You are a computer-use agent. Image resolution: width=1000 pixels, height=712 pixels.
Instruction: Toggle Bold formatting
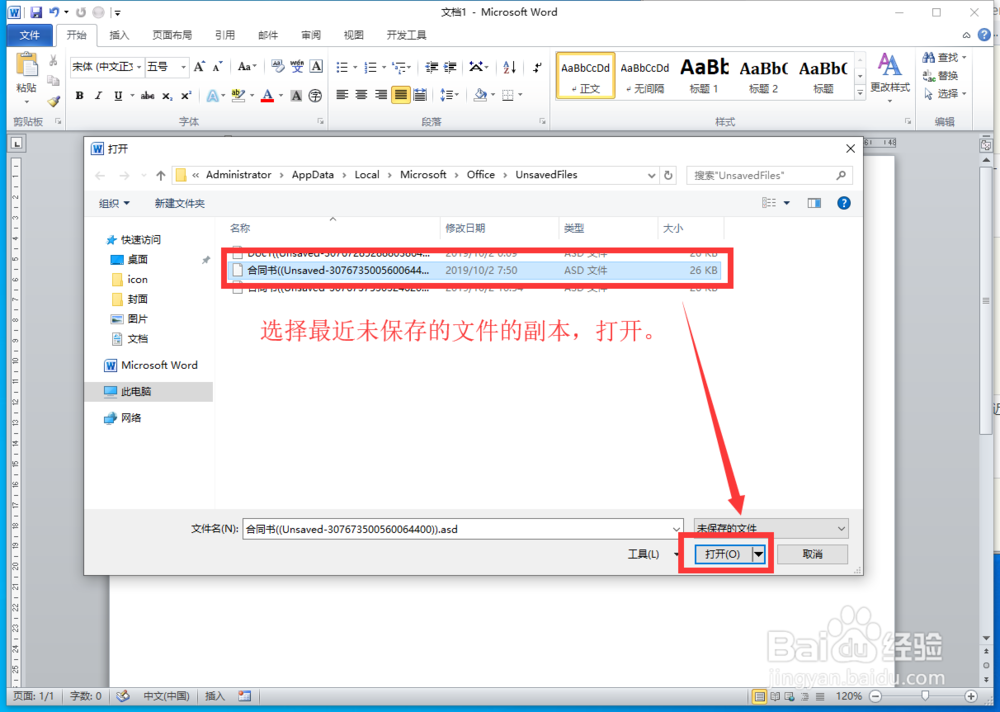[80, 96]
